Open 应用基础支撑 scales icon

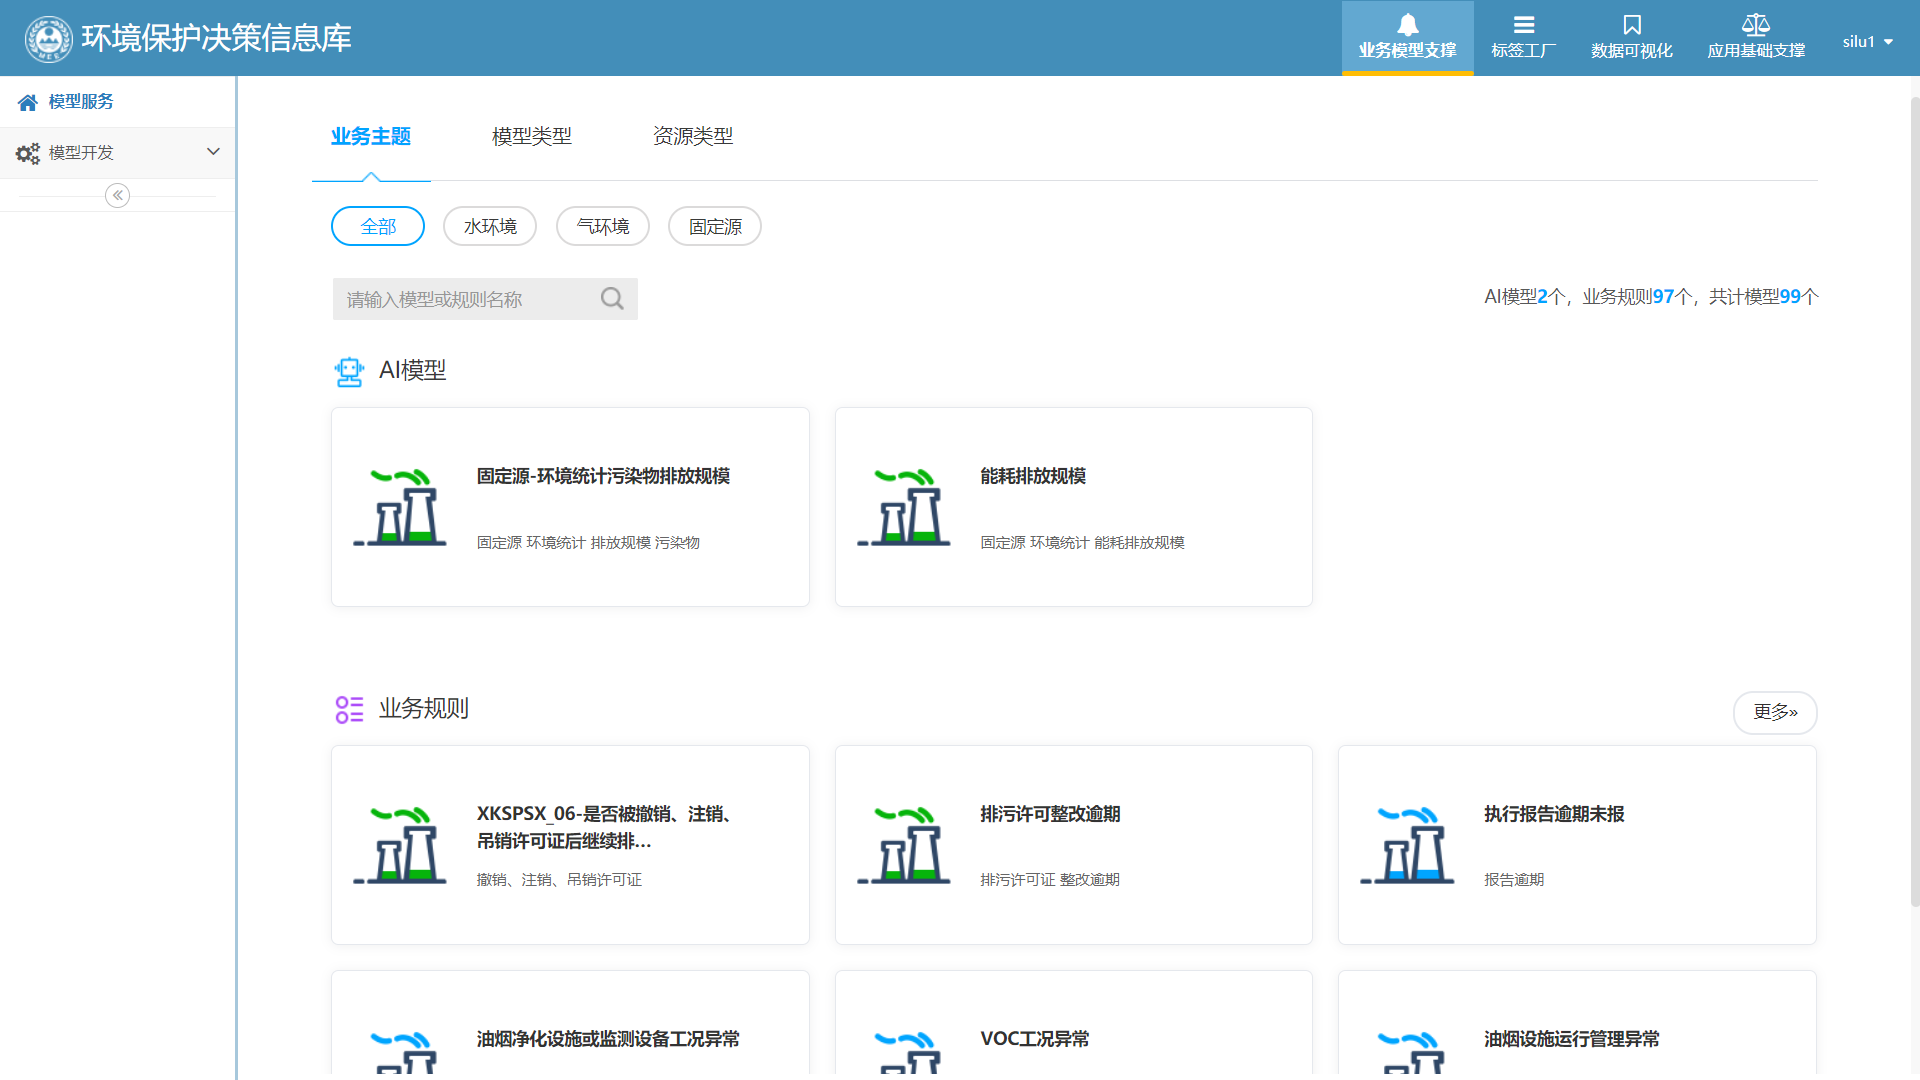1755,25
